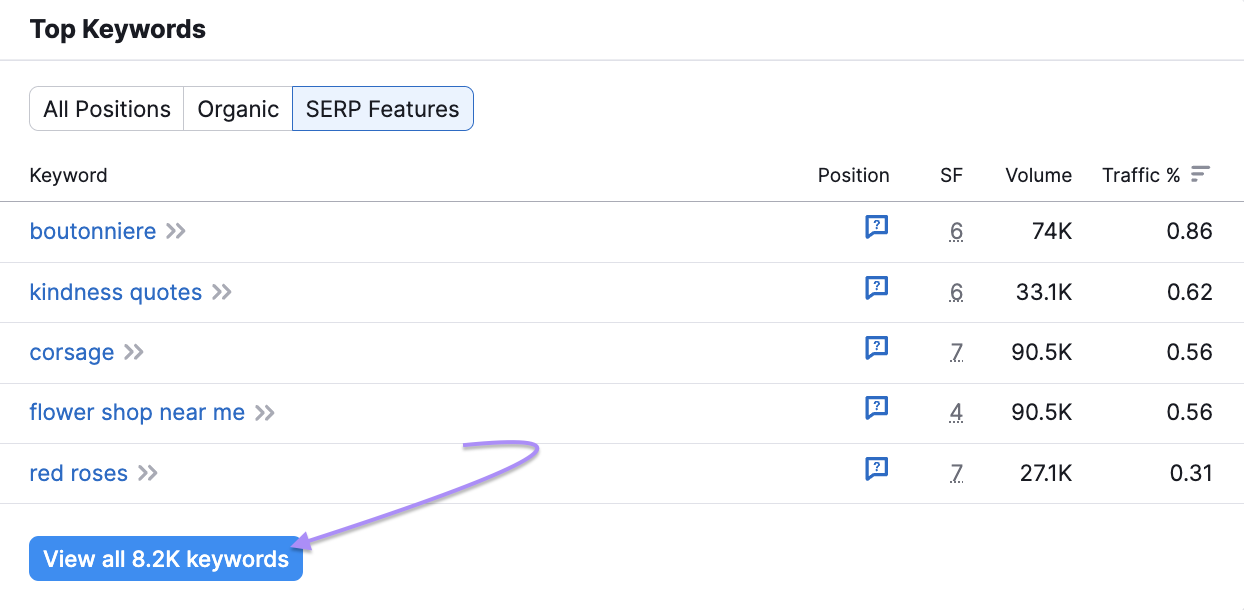1244x610 pixels.
Task: Click SF count 7 for red roses
Action: pyautogui.click(x=956, y=473)
